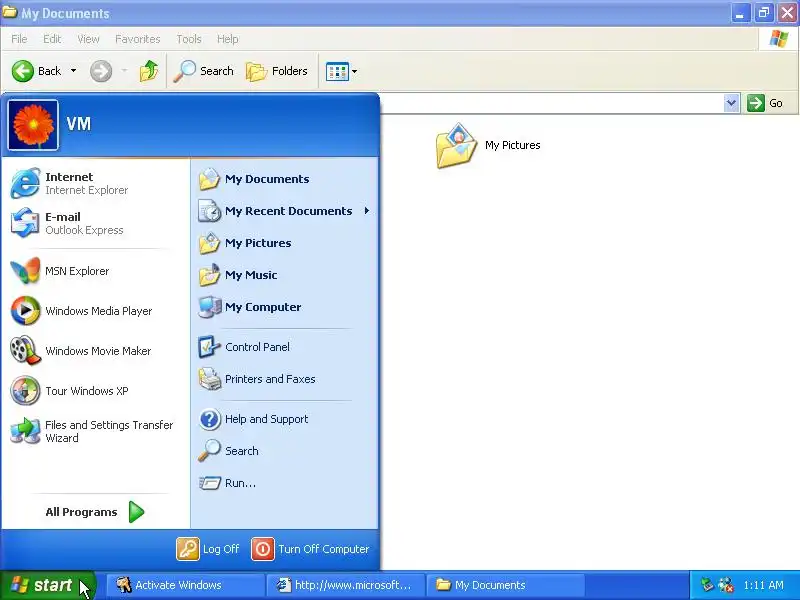Click the network connection tray icon

coord(725,585)
